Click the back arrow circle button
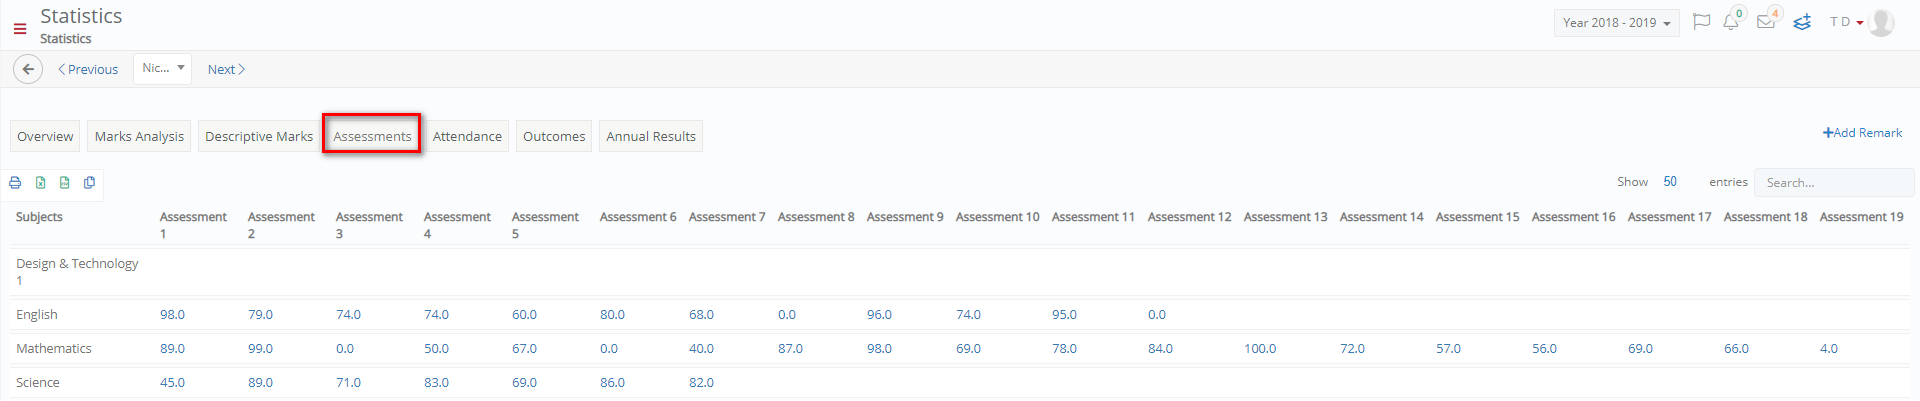The image size is (1920, 401). point(28,69)
